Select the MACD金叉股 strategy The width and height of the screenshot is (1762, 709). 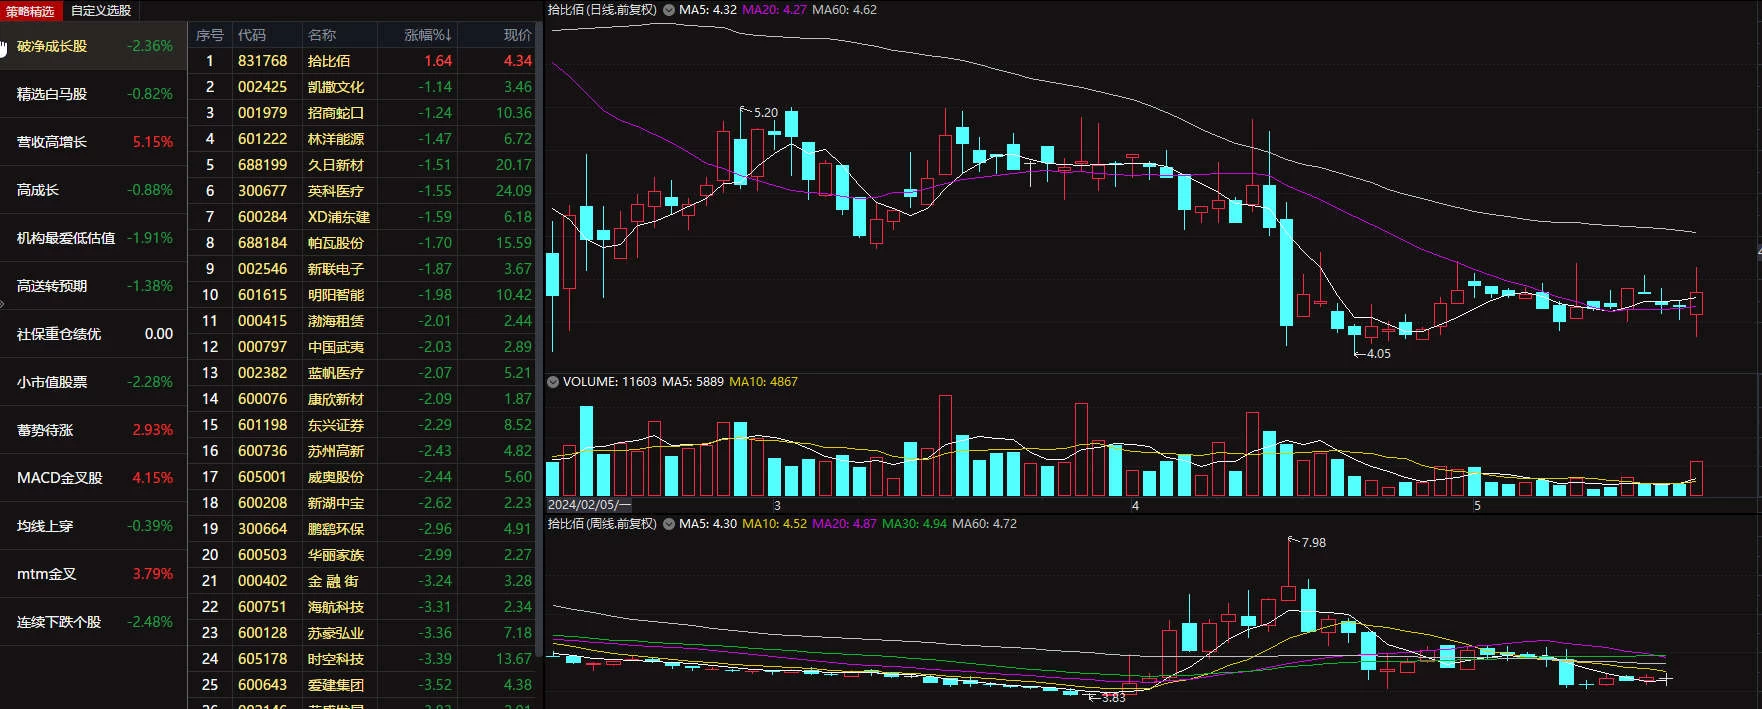click(x=94, y=478)
